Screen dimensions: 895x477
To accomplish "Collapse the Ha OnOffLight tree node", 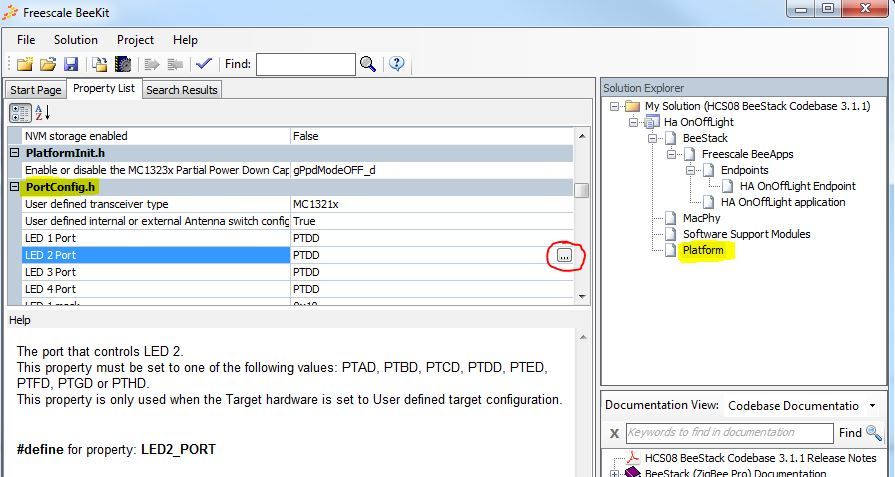I will point(634,122).
